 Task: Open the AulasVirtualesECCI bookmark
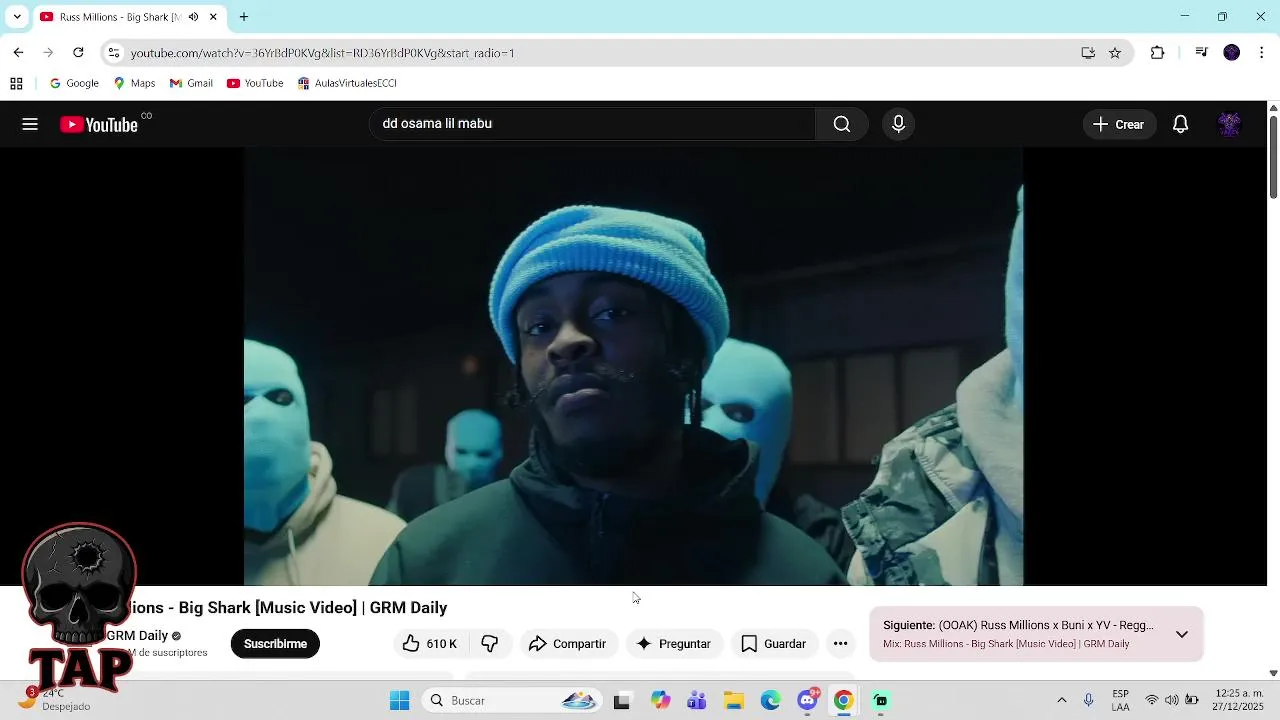347,83
